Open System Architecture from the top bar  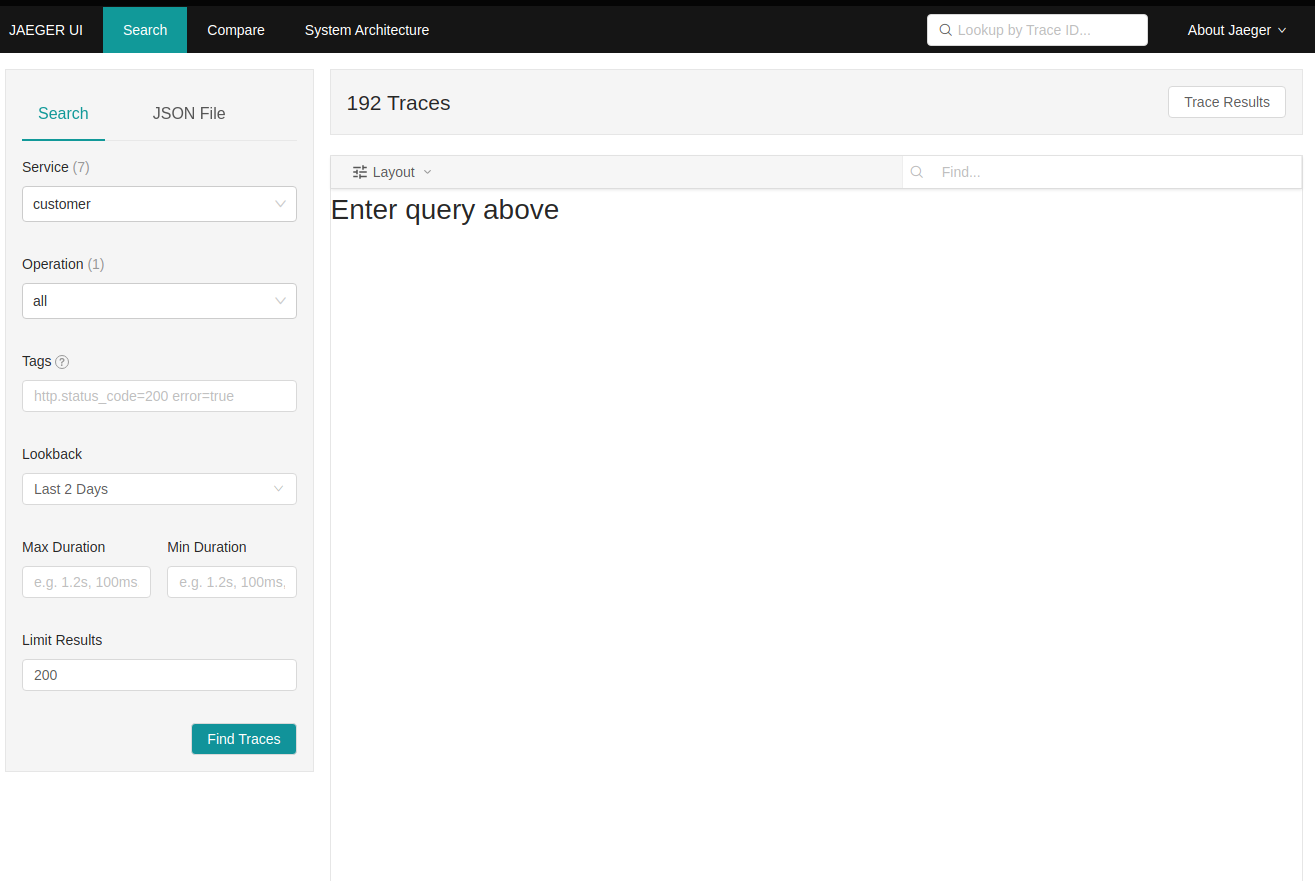pyautogui.click(x=366, y=30)
